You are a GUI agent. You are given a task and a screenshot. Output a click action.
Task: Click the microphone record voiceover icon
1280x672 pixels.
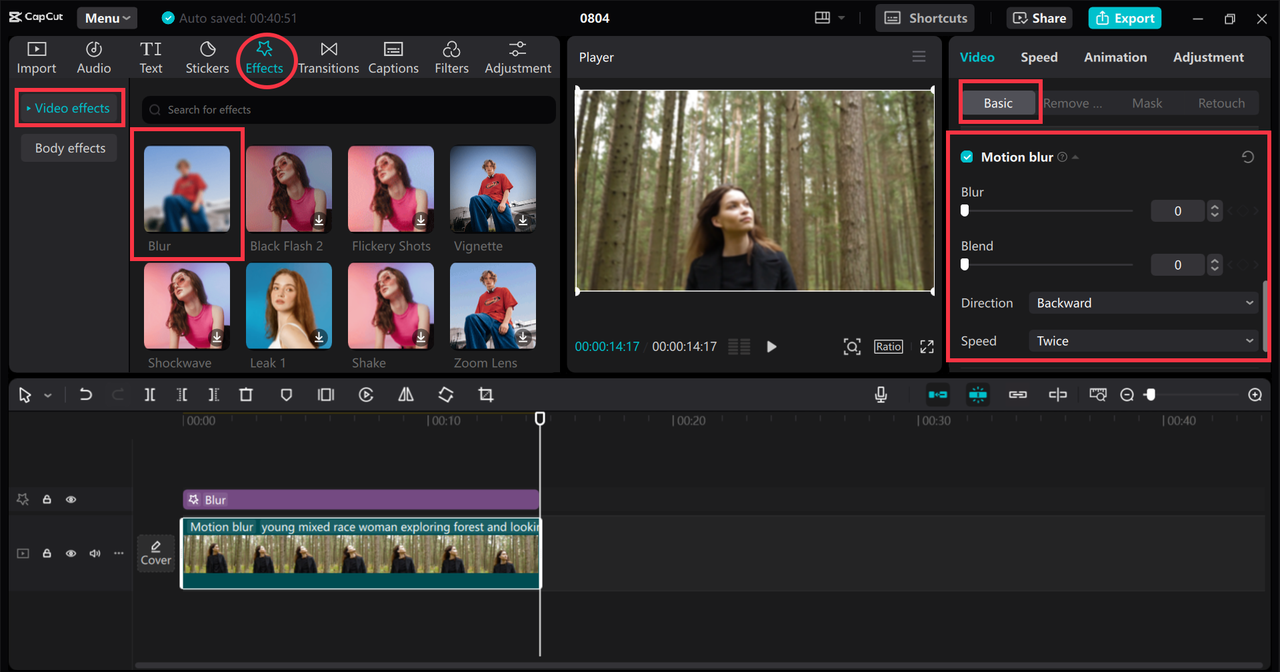coord(881,395)
